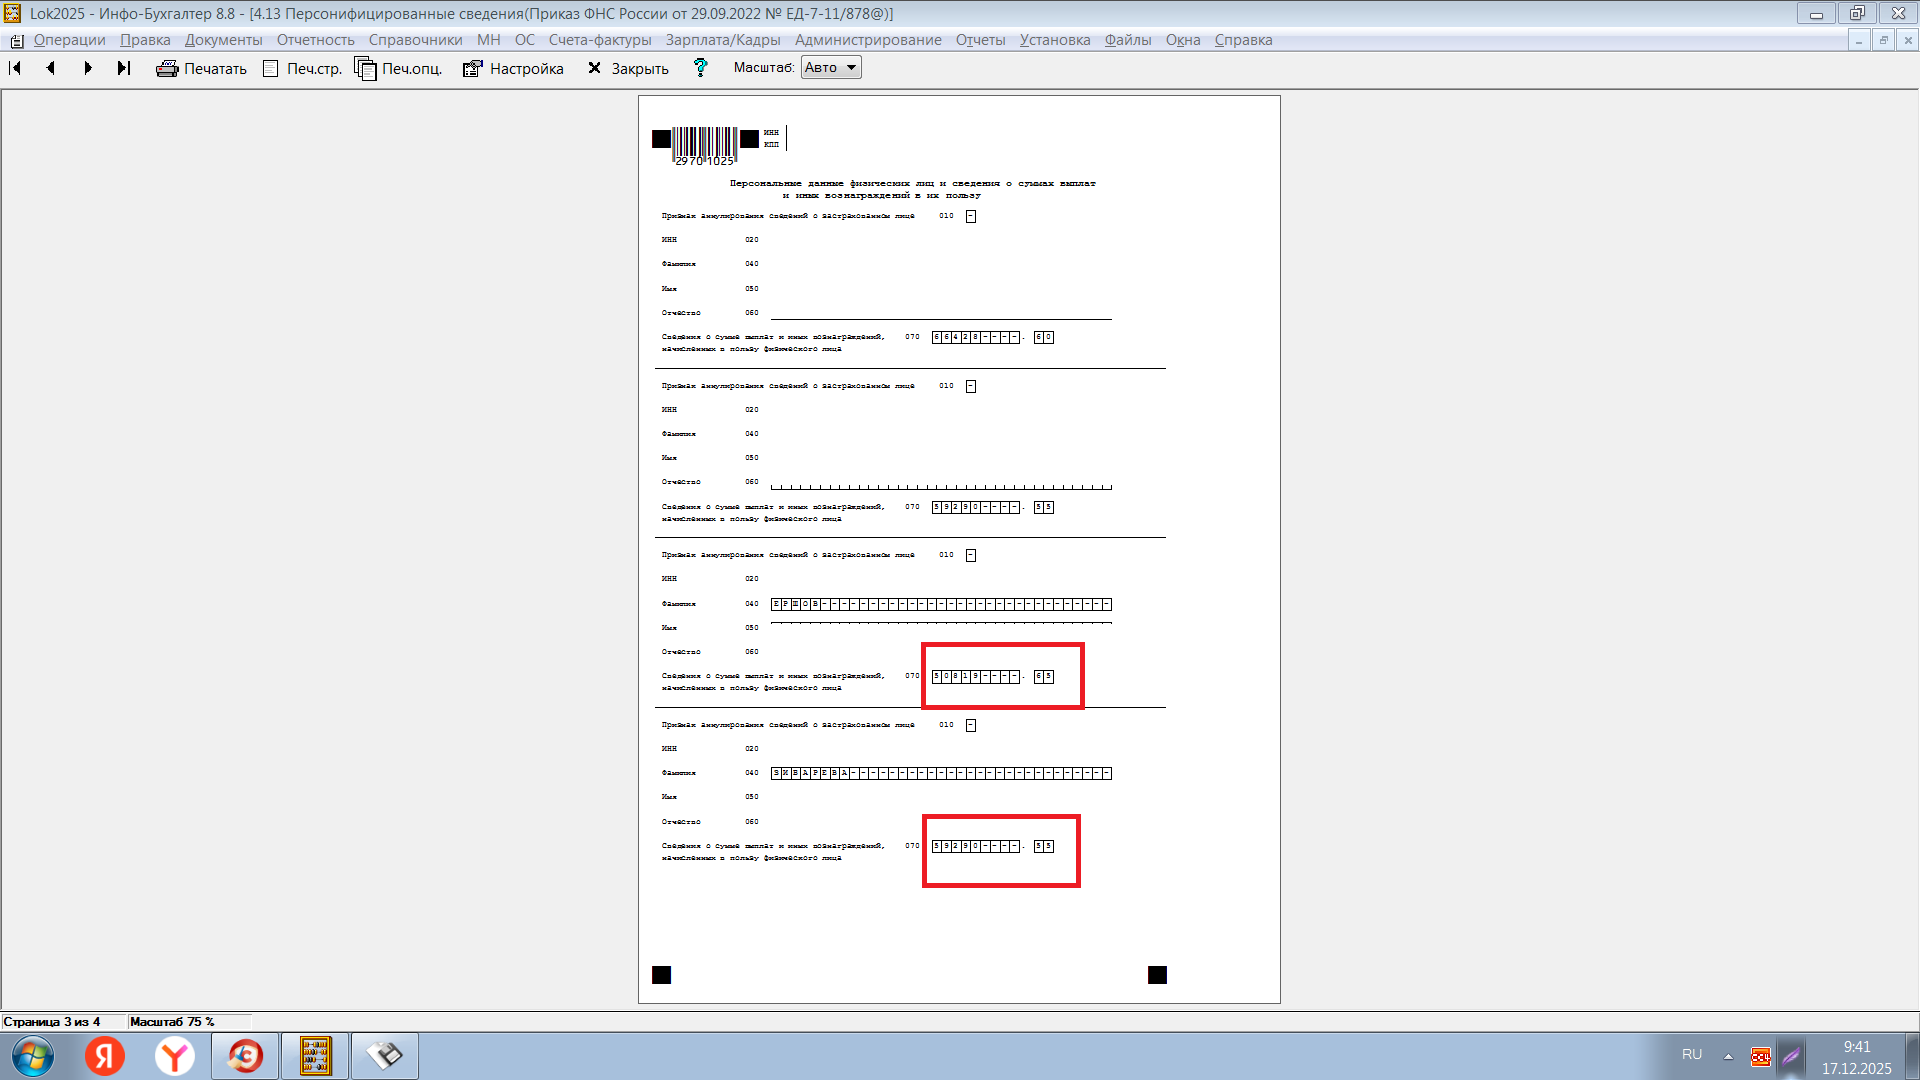Click next page arrow icon
Image resolution: width=1920 pixels, height=1080 pixels.
tap(88, 68)
